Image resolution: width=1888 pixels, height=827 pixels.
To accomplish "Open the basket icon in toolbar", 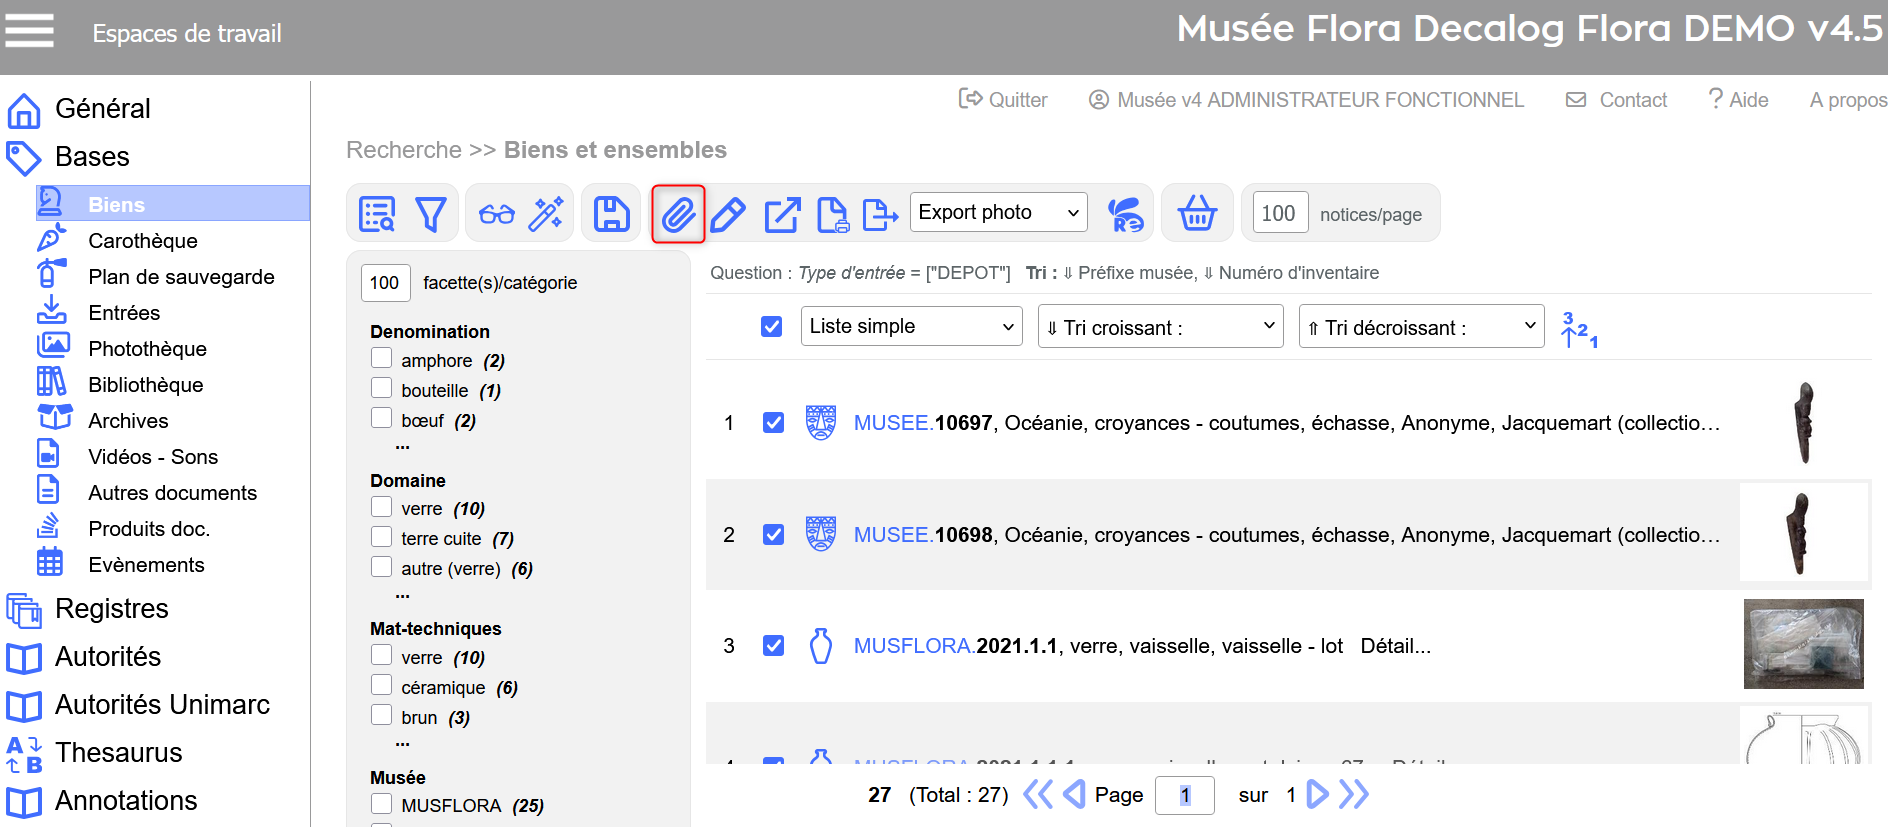I will point(1197,214).
